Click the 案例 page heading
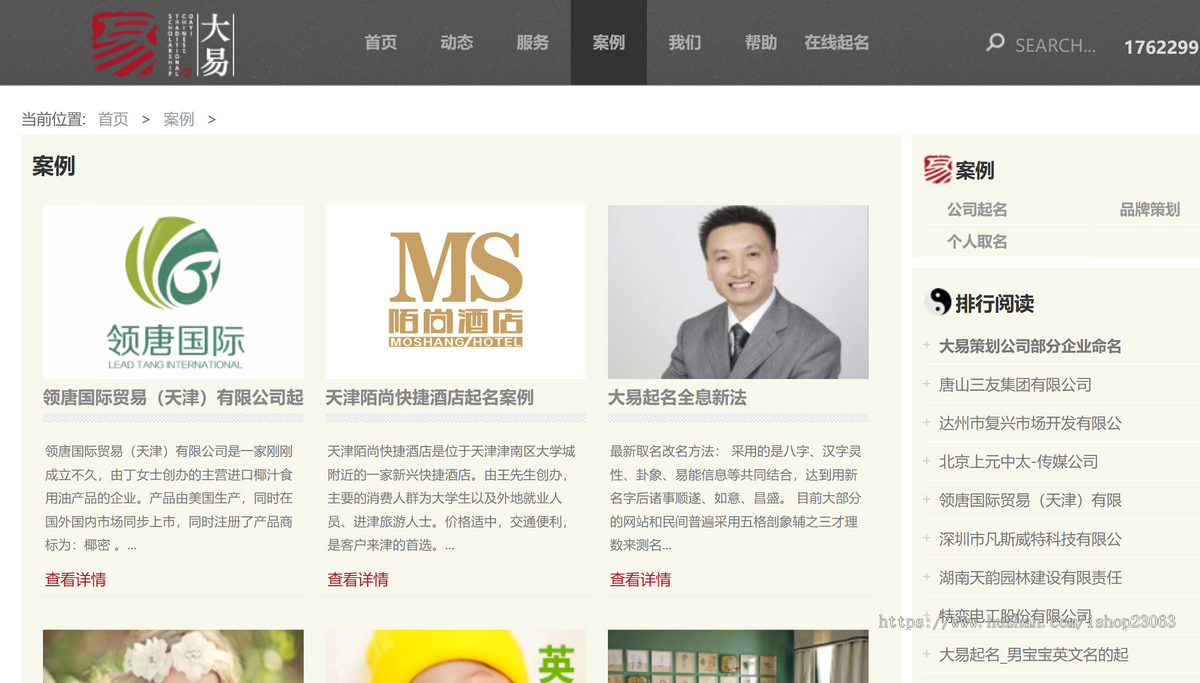Image resolution: width=1200 pixels, height=683 pixels. 54,166
